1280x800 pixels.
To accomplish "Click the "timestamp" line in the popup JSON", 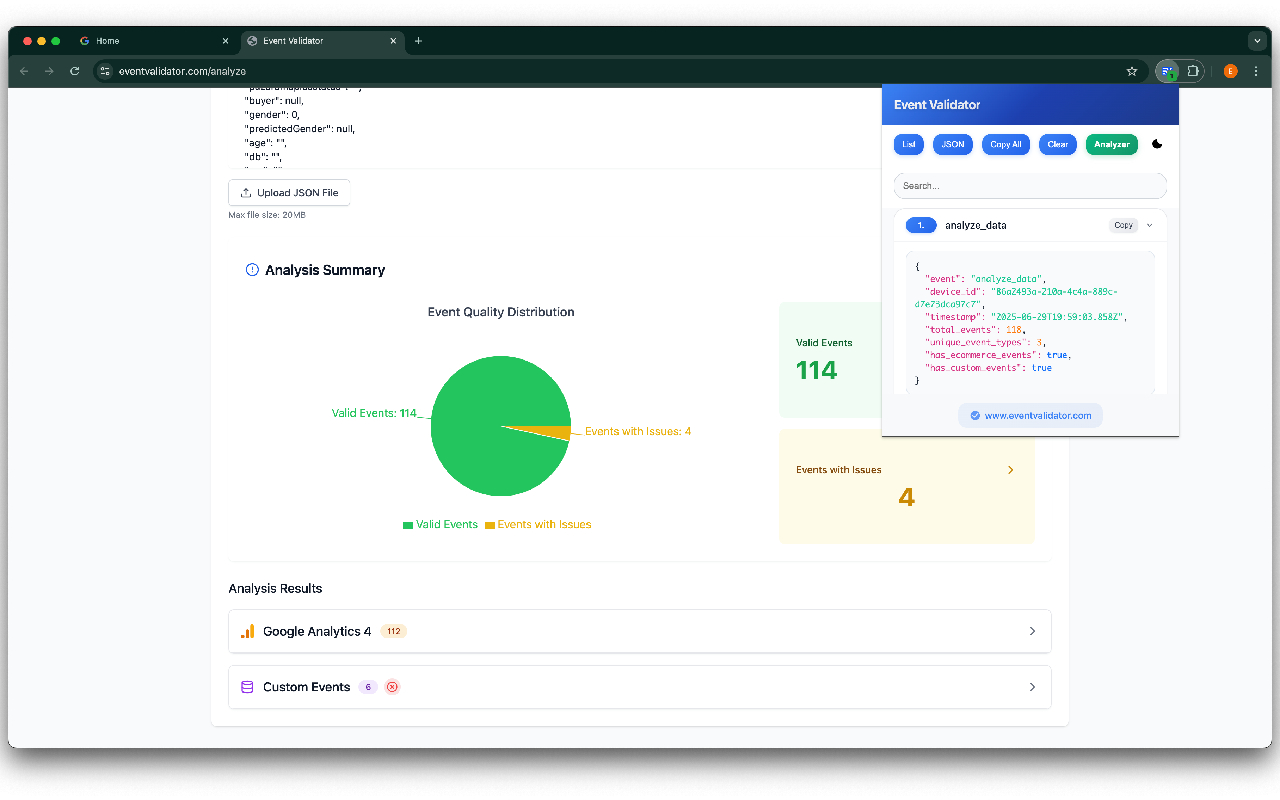I will (x=1026, y=317).
